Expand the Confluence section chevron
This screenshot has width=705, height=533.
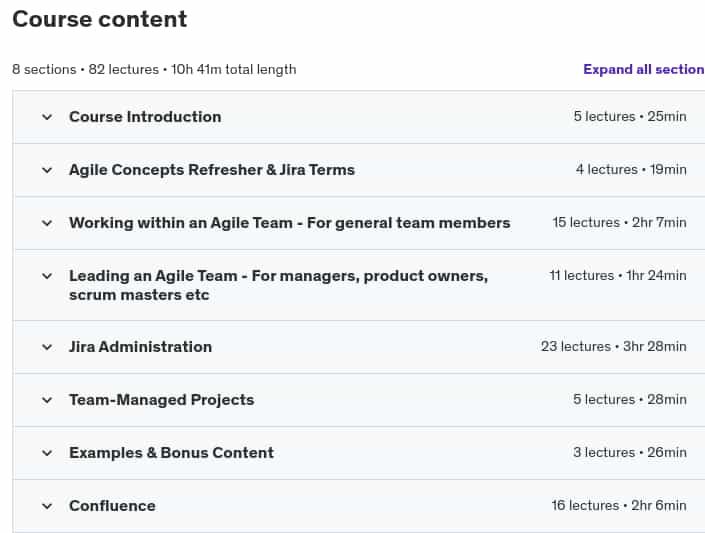pos(47,506)
